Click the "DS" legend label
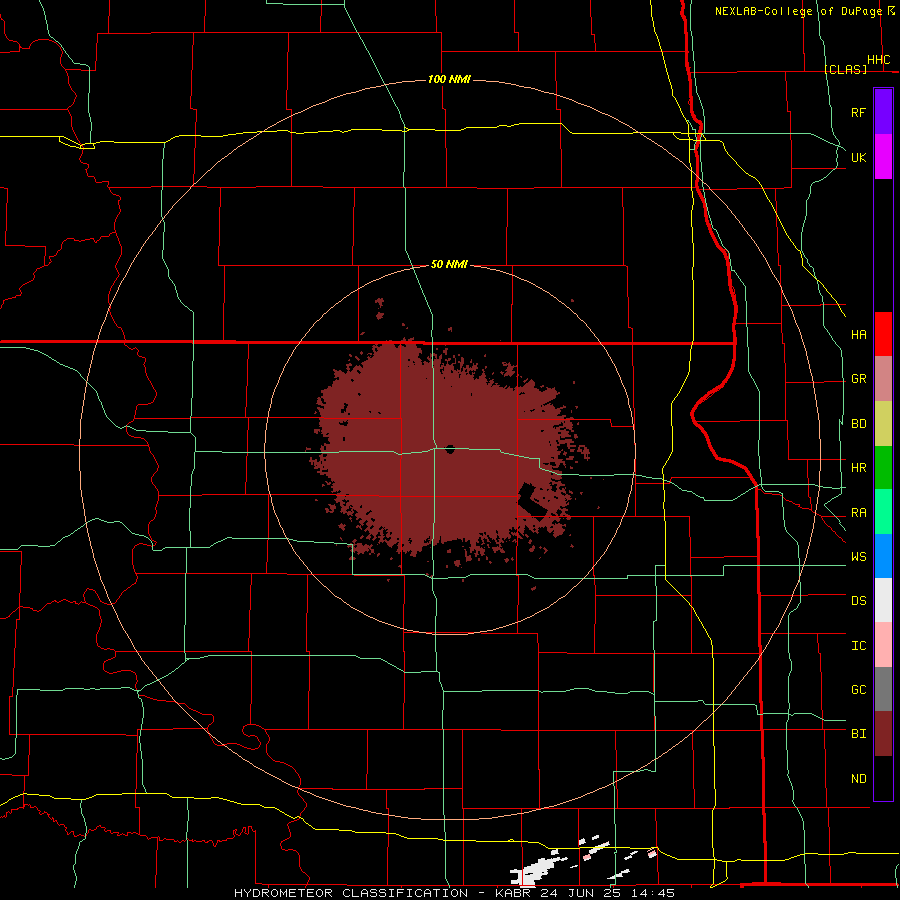This screenshot has height=900, width=900. (858, 601)
